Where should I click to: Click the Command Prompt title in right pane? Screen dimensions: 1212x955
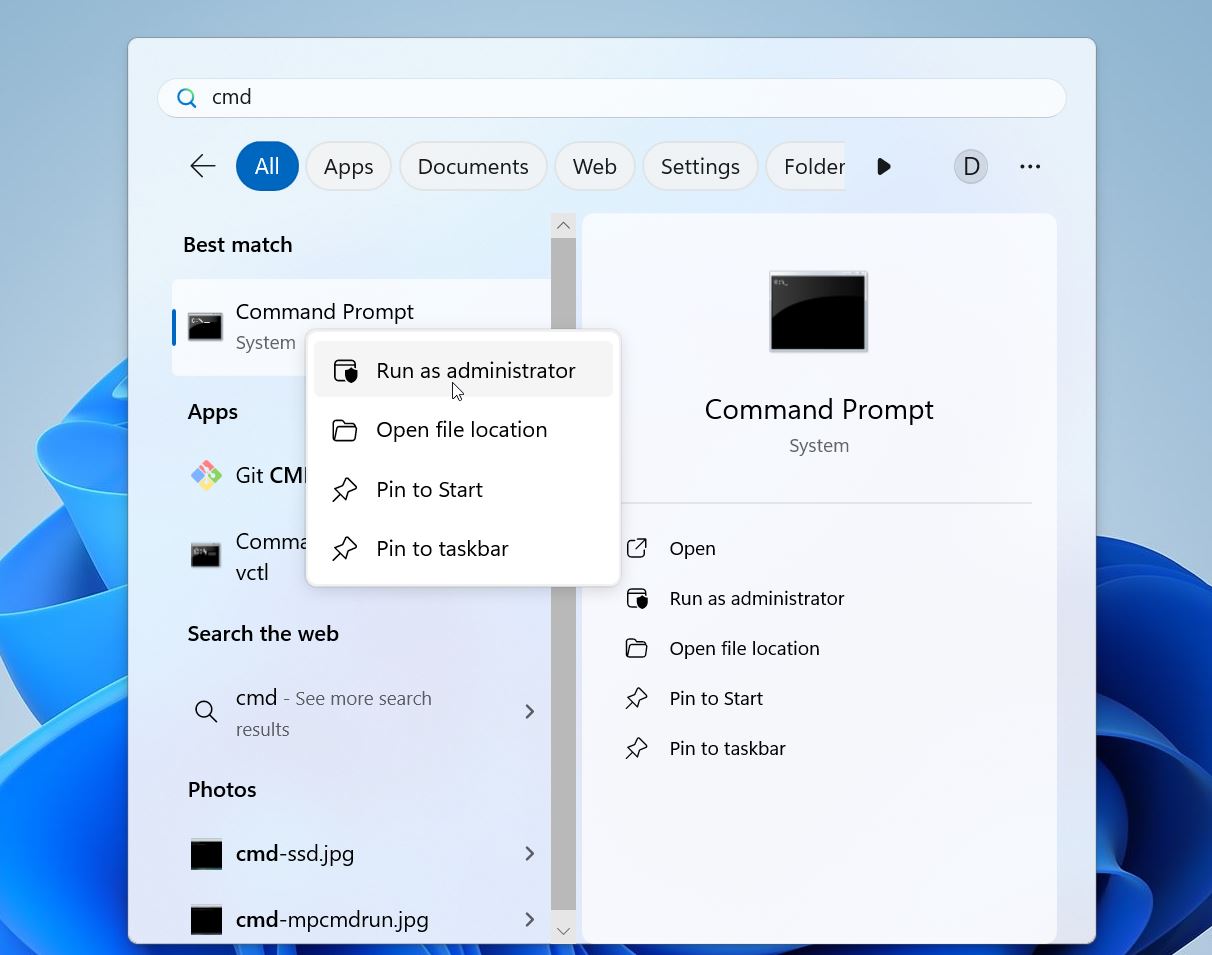(819, 409)
